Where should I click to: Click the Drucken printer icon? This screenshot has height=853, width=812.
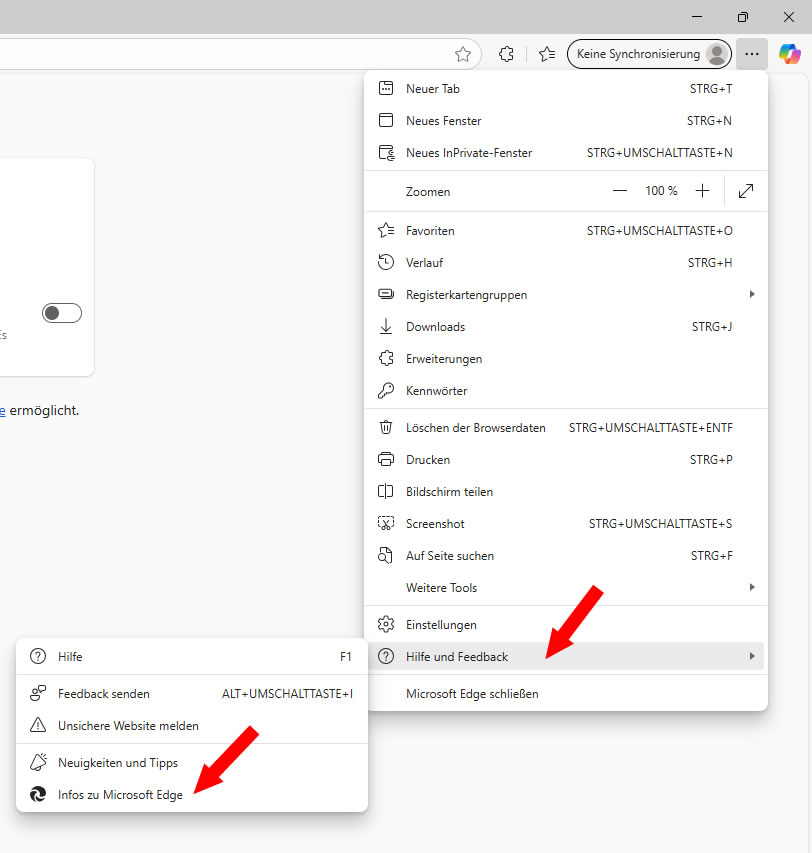coord(386,460)
